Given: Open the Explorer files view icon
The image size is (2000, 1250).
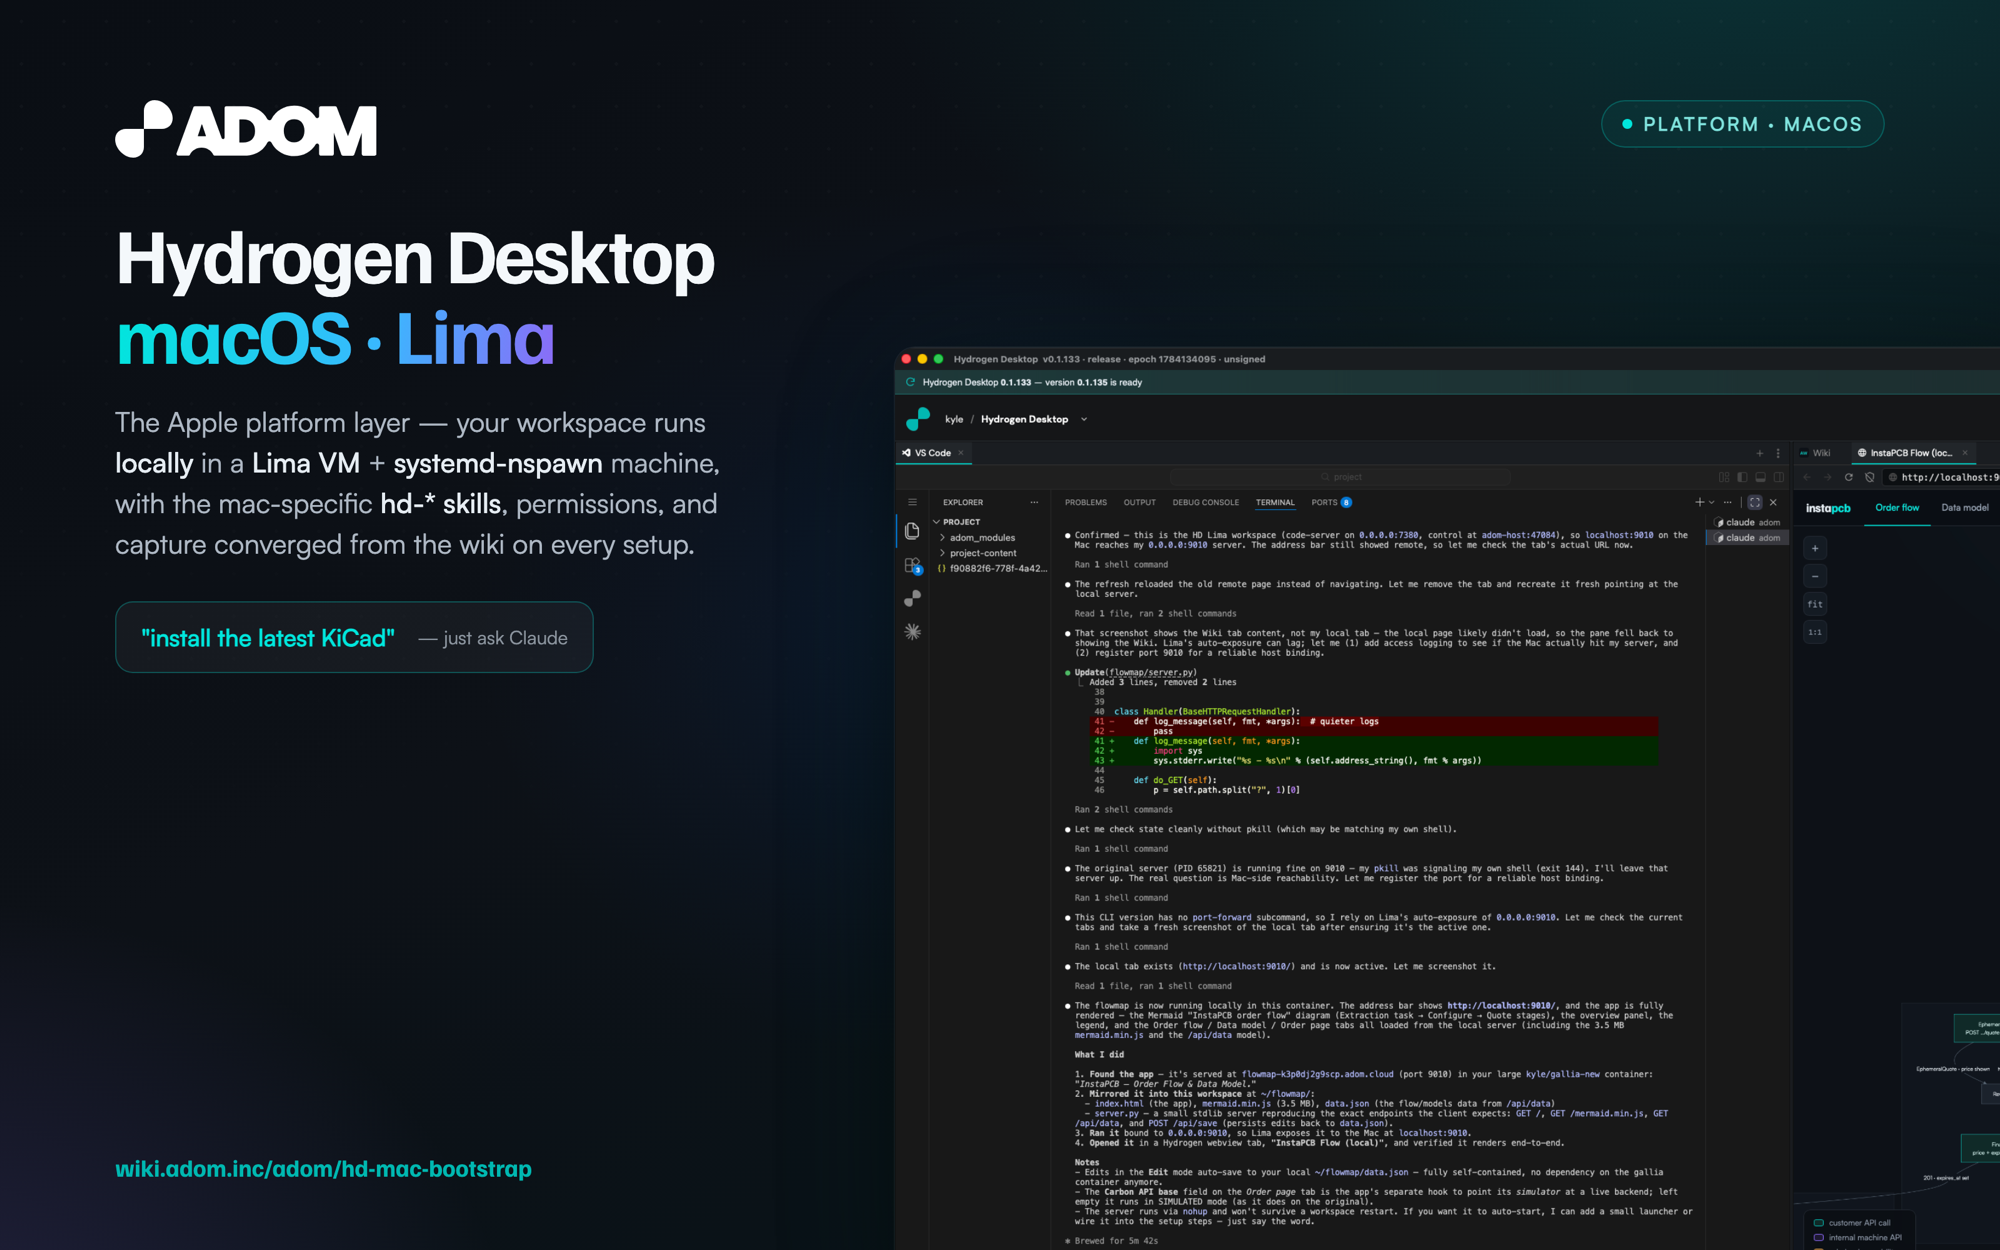Looking at the screenshot, I should 912,532.
